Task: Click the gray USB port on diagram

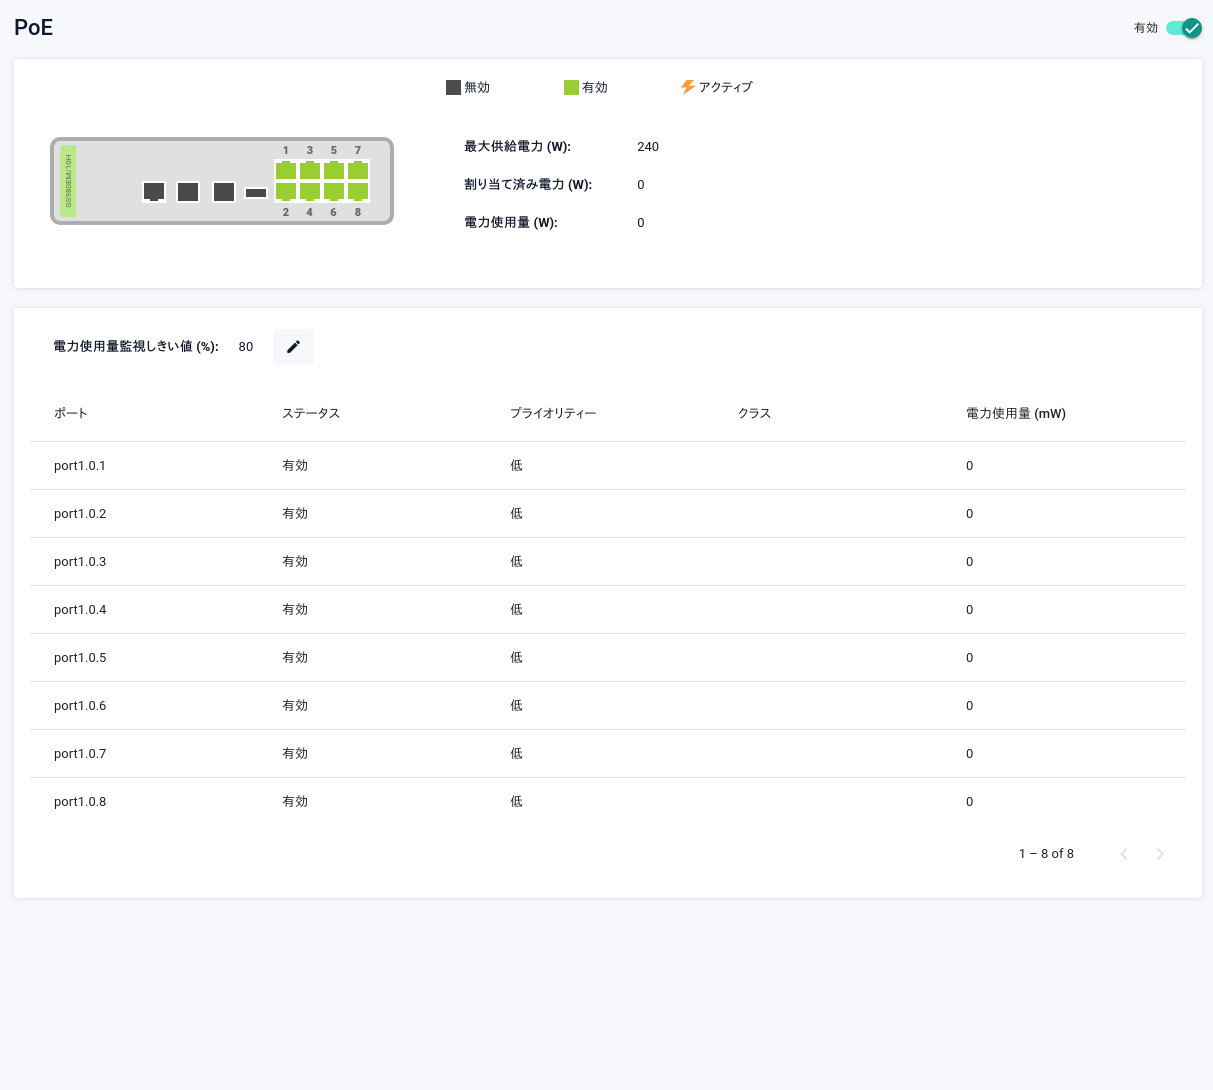Action: pyautogui.click(x=256, y=192)
